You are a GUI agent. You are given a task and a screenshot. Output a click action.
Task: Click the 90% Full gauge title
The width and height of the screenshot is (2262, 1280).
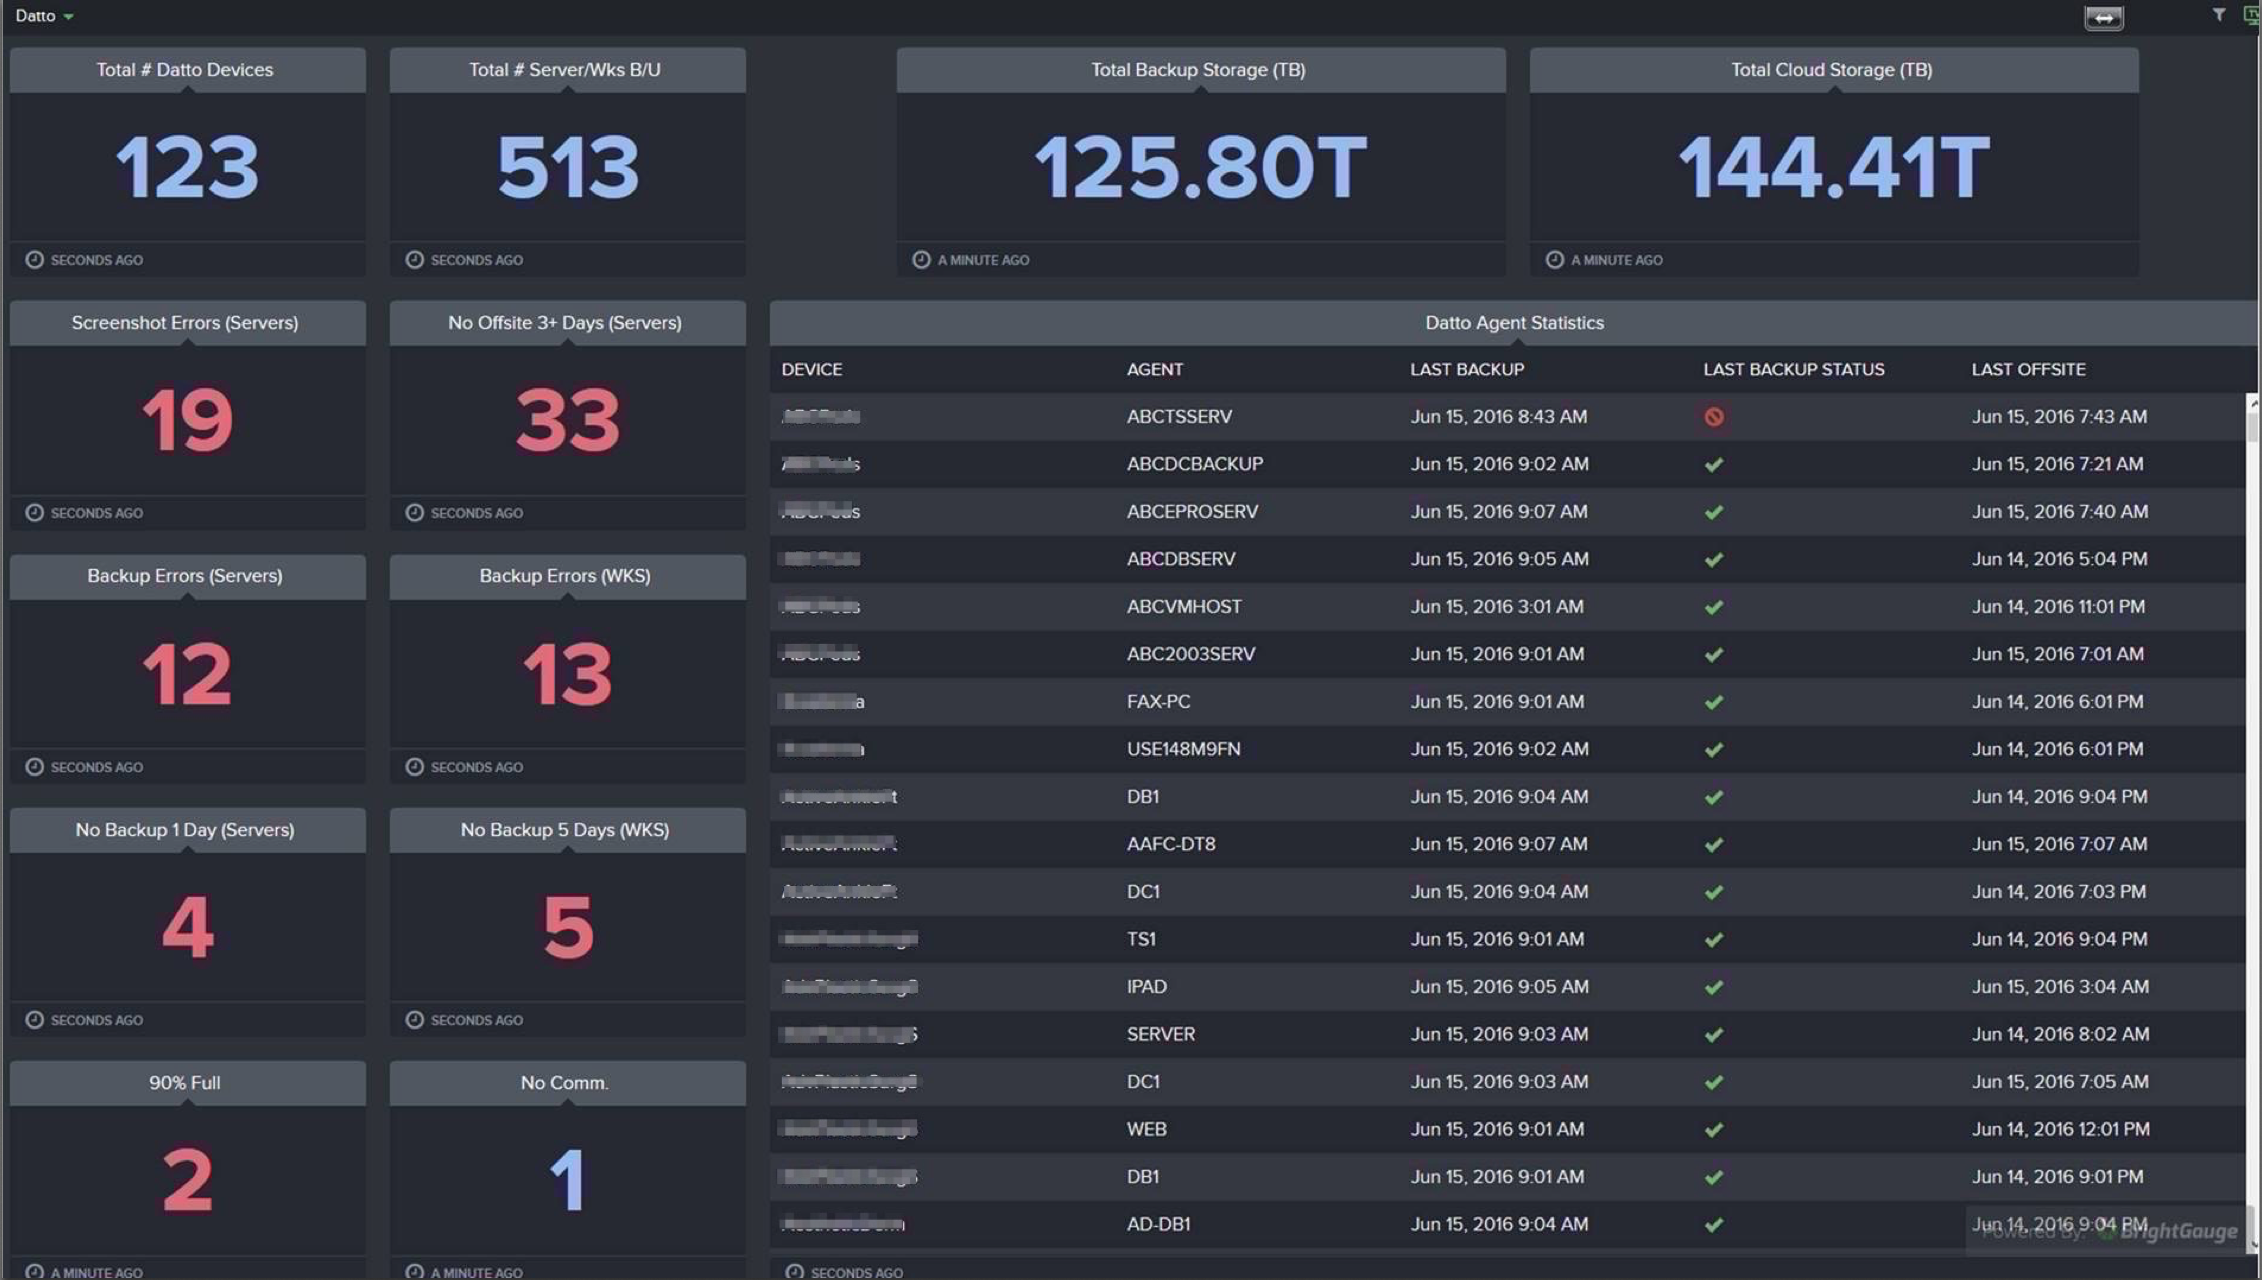point(185,1083)
